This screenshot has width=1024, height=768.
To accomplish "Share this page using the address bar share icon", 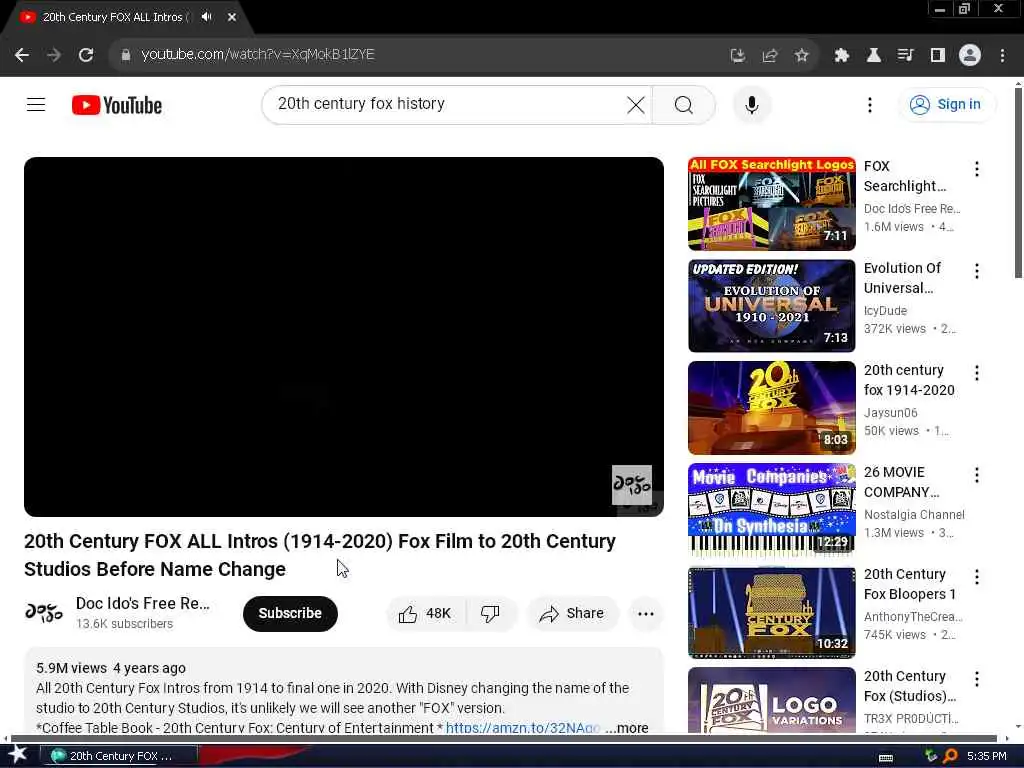I will [769, 56].
